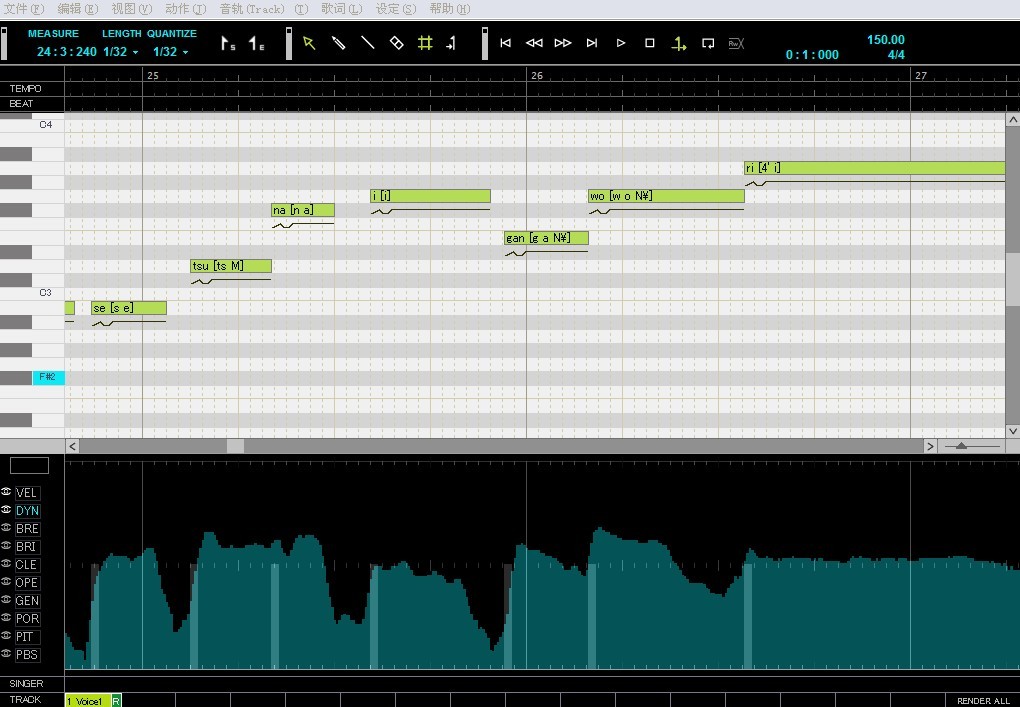Select the DYN parameter button
Screen dimensions: 1020x707
pos(27,511)
